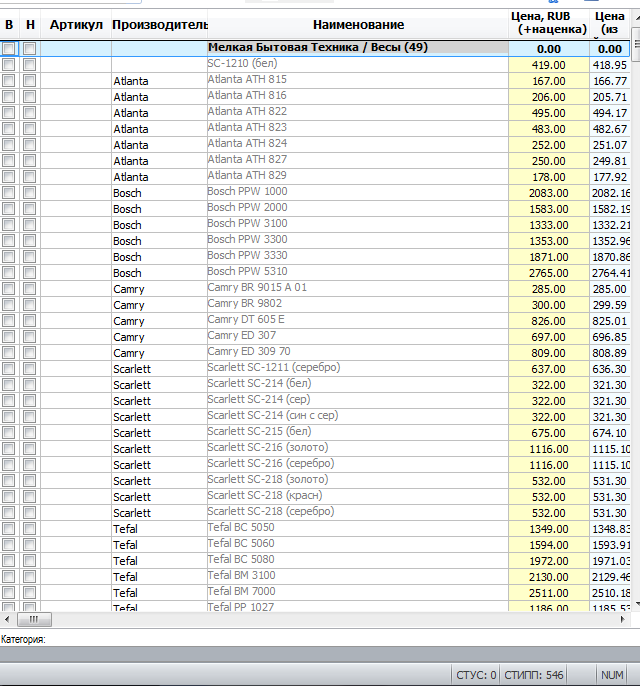
Task: Click the price cell 2083.00
Action: [x=549, y=192]
